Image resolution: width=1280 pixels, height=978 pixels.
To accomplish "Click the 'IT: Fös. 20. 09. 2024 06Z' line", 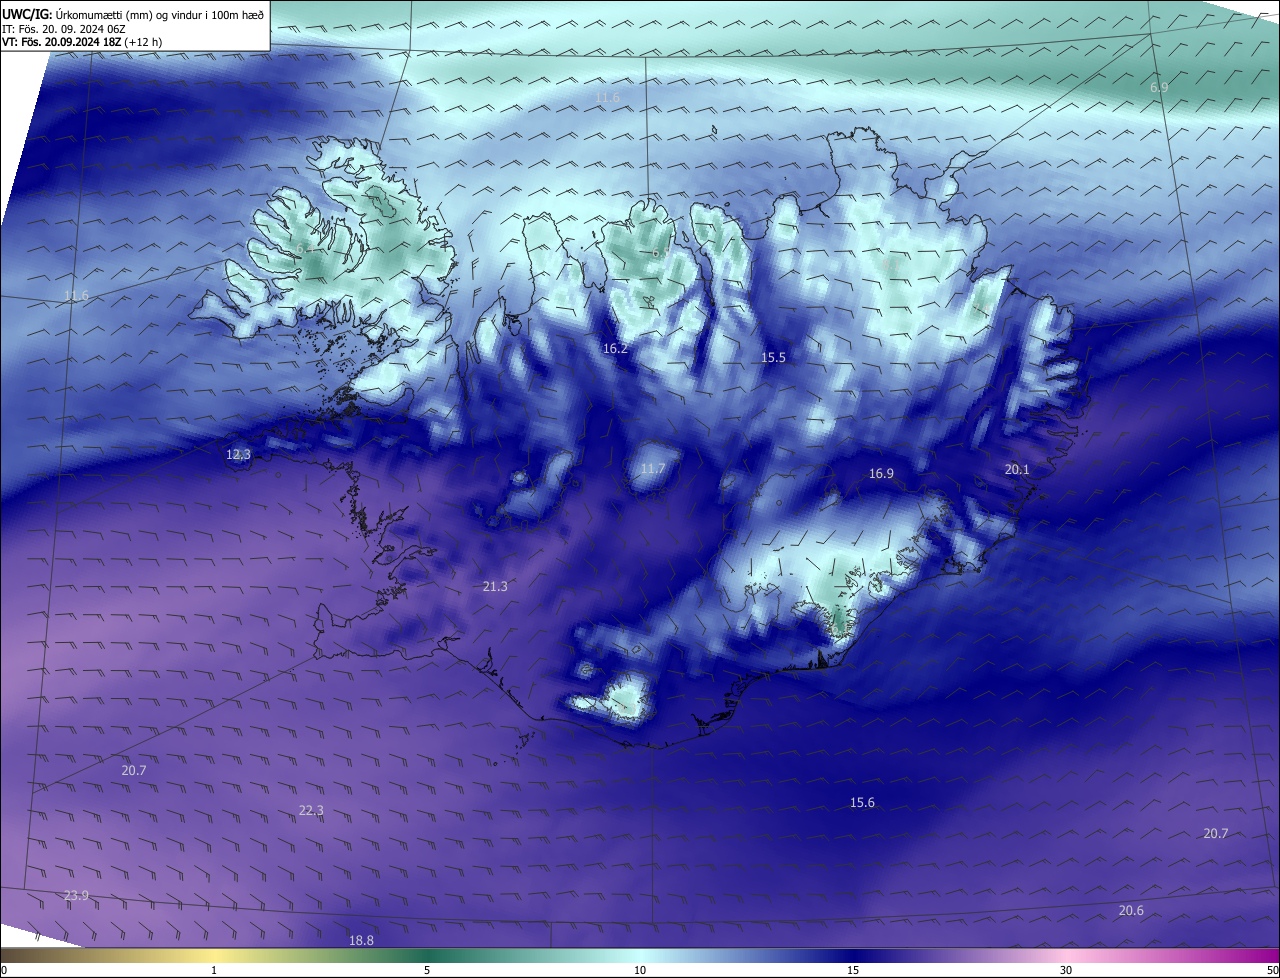I will 63,29.
